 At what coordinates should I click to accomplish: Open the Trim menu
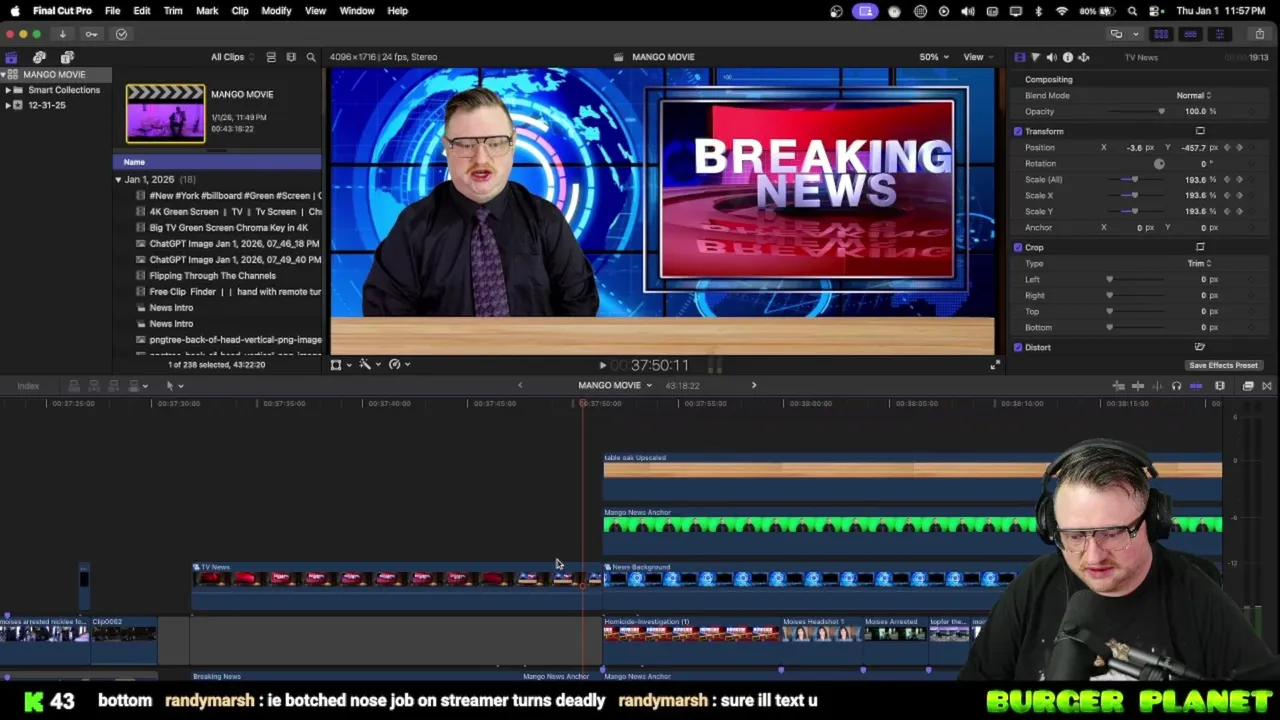173,11
